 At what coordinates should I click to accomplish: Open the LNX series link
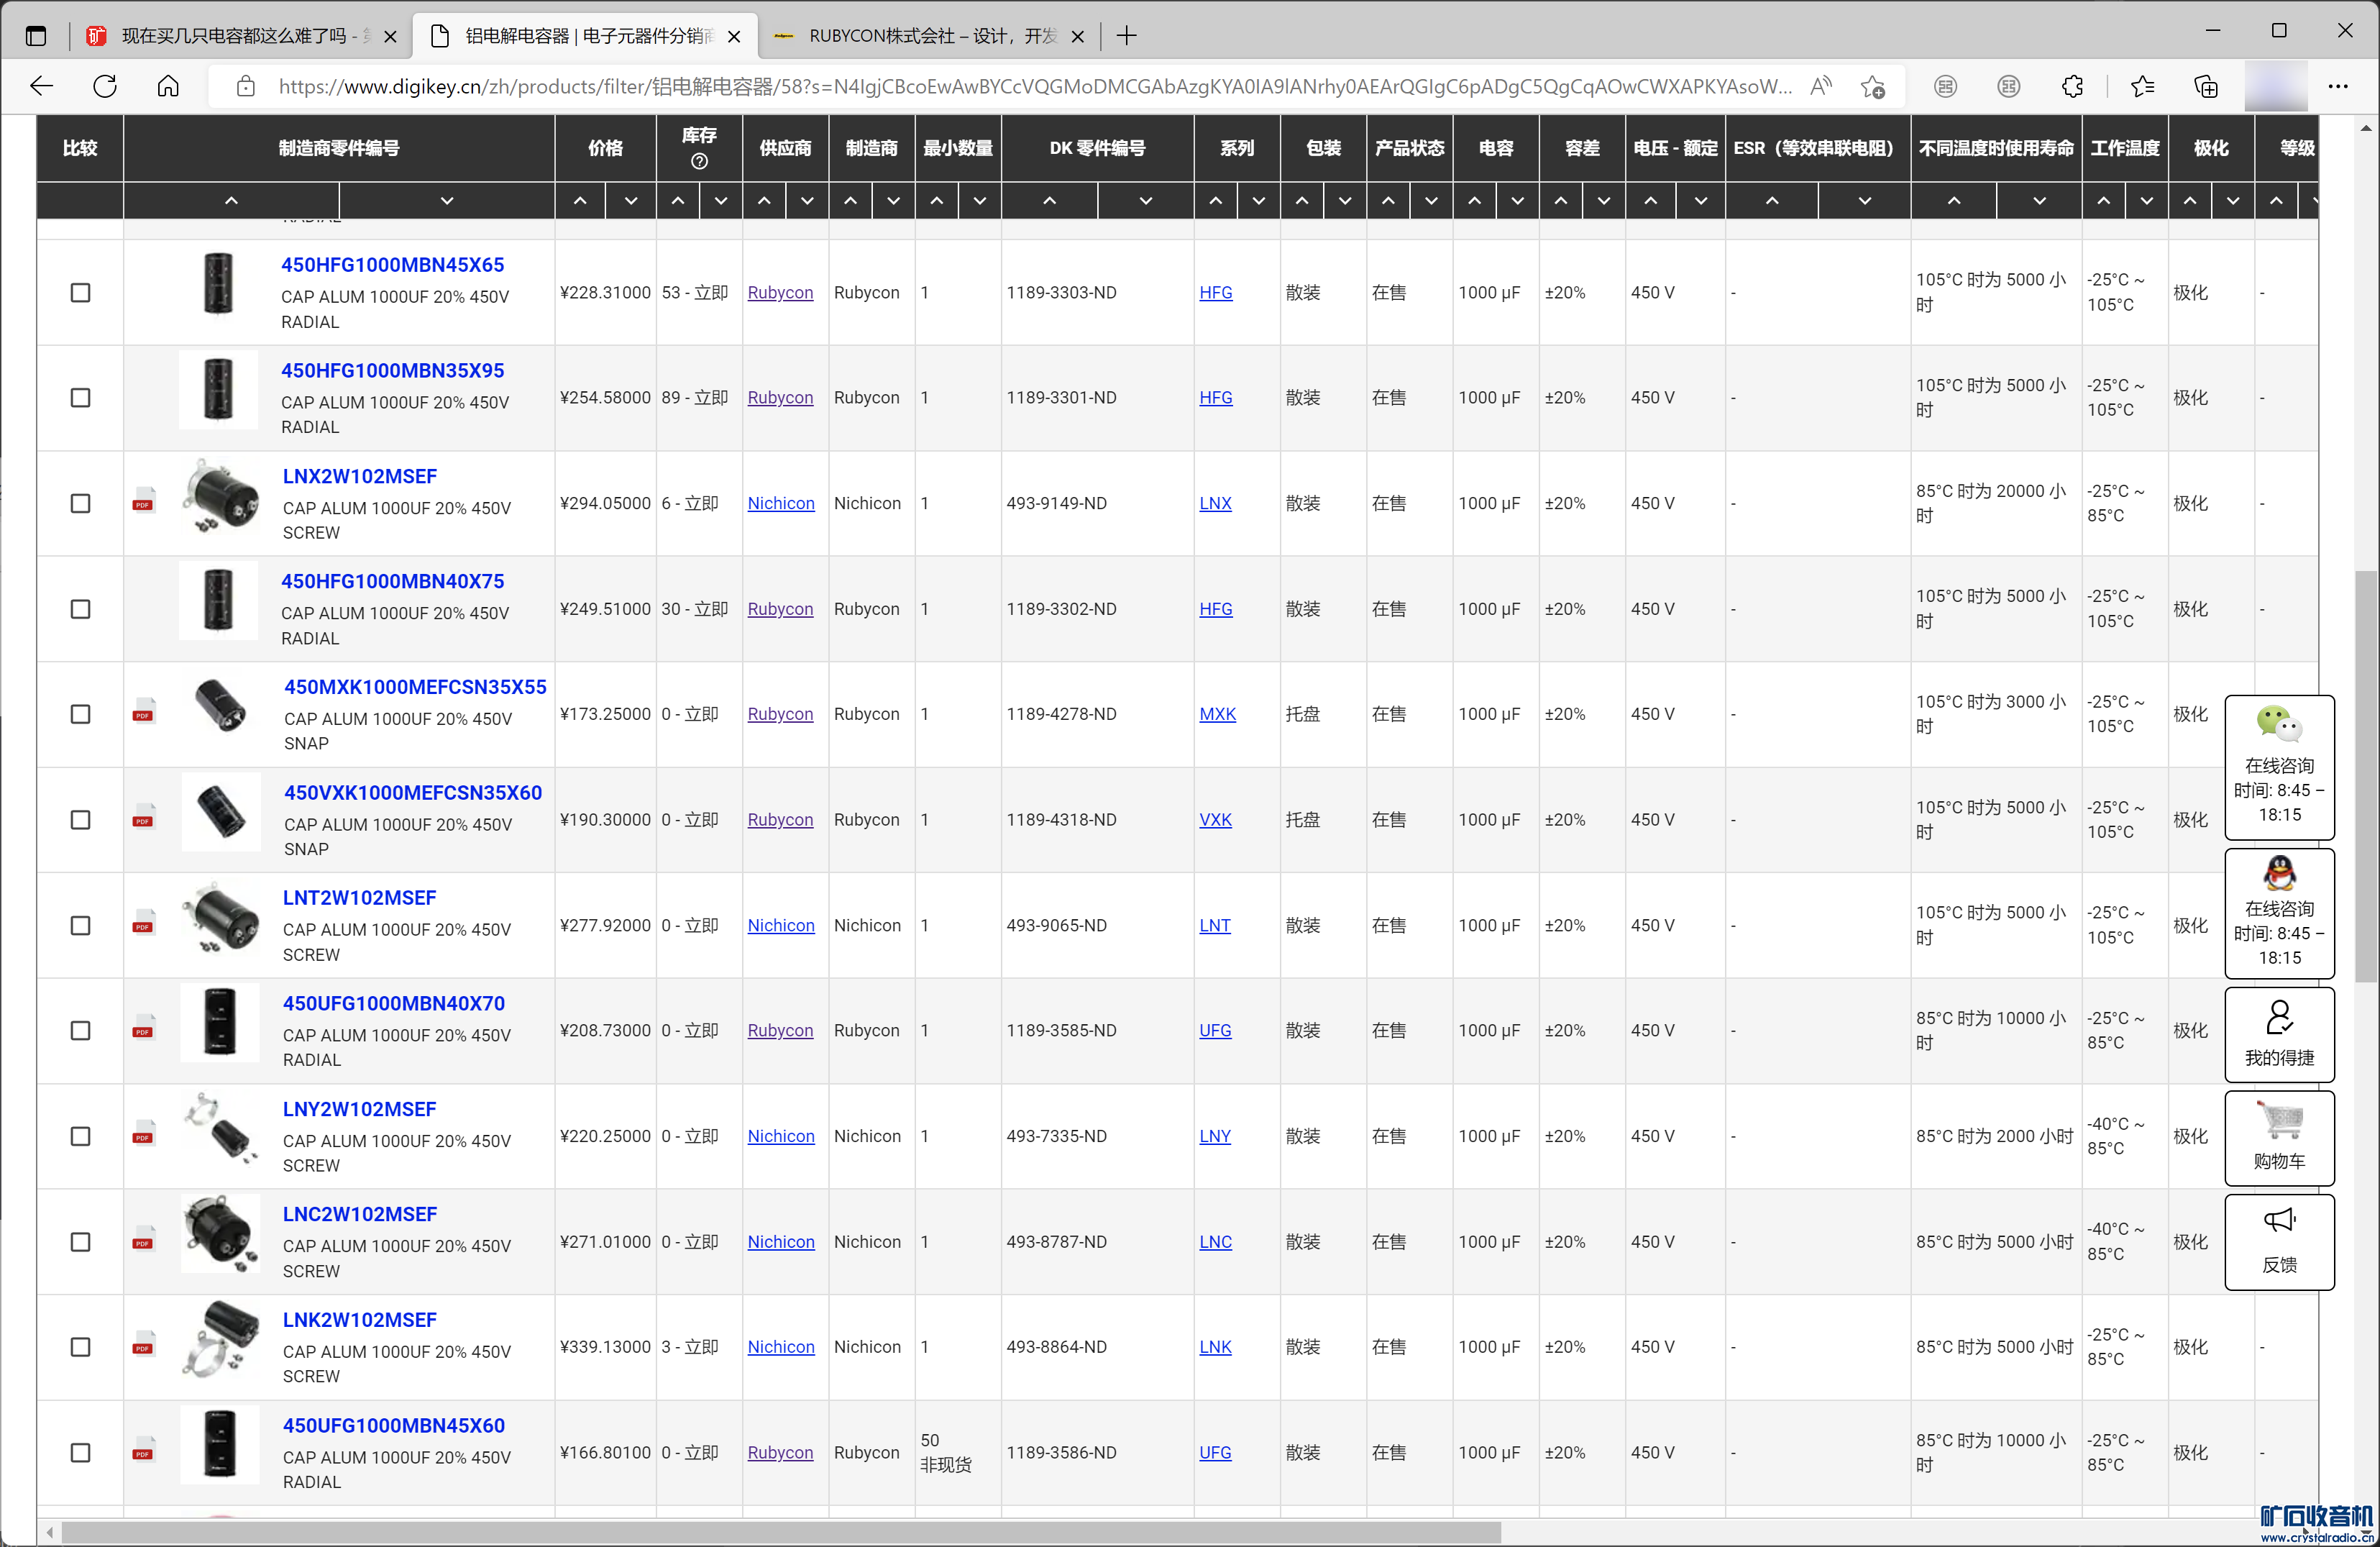click(1215, 504)
